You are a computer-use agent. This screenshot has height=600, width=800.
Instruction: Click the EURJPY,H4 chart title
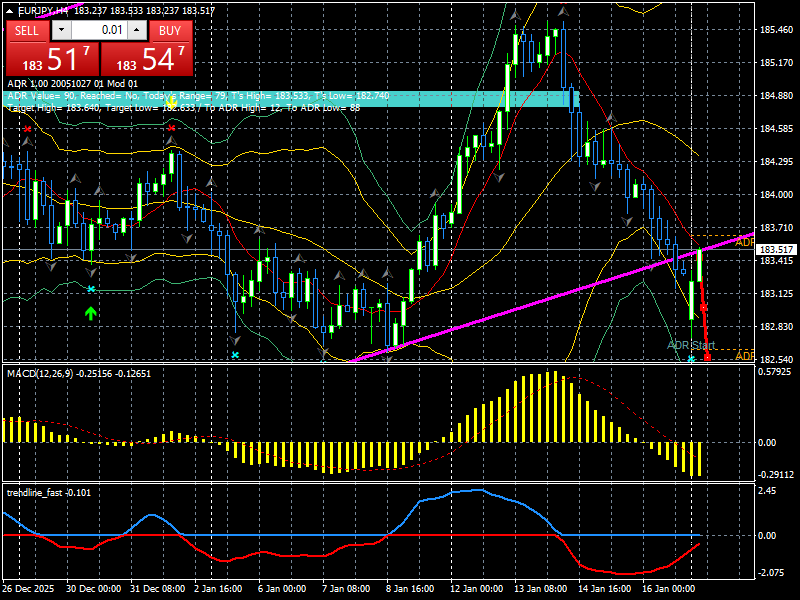point(43,11)
